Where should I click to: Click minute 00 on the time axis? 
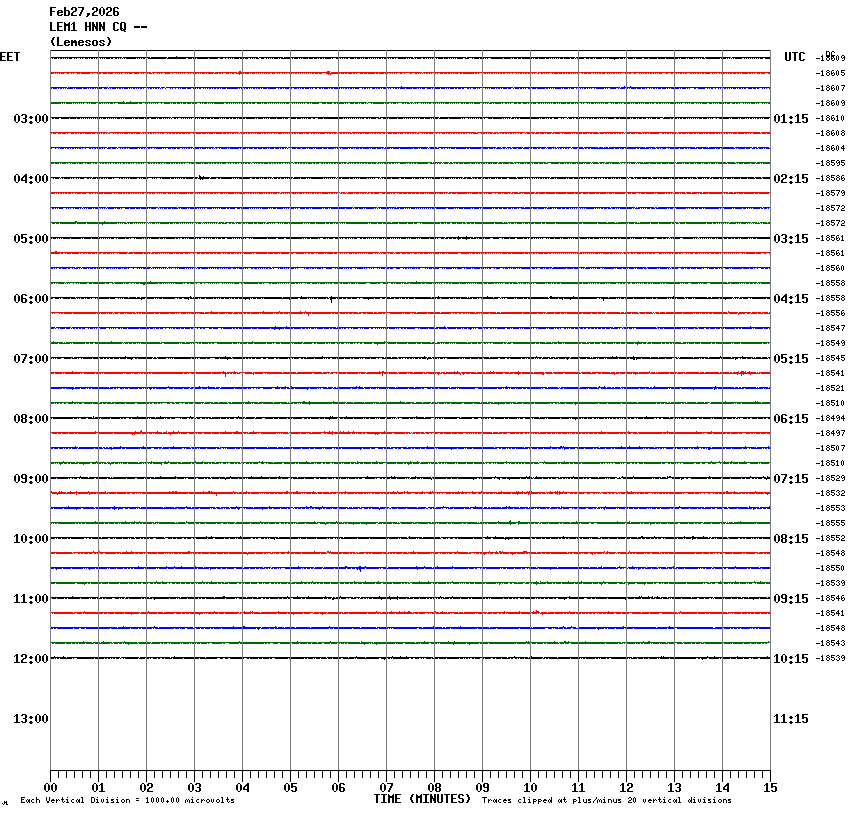click(50, 788)
